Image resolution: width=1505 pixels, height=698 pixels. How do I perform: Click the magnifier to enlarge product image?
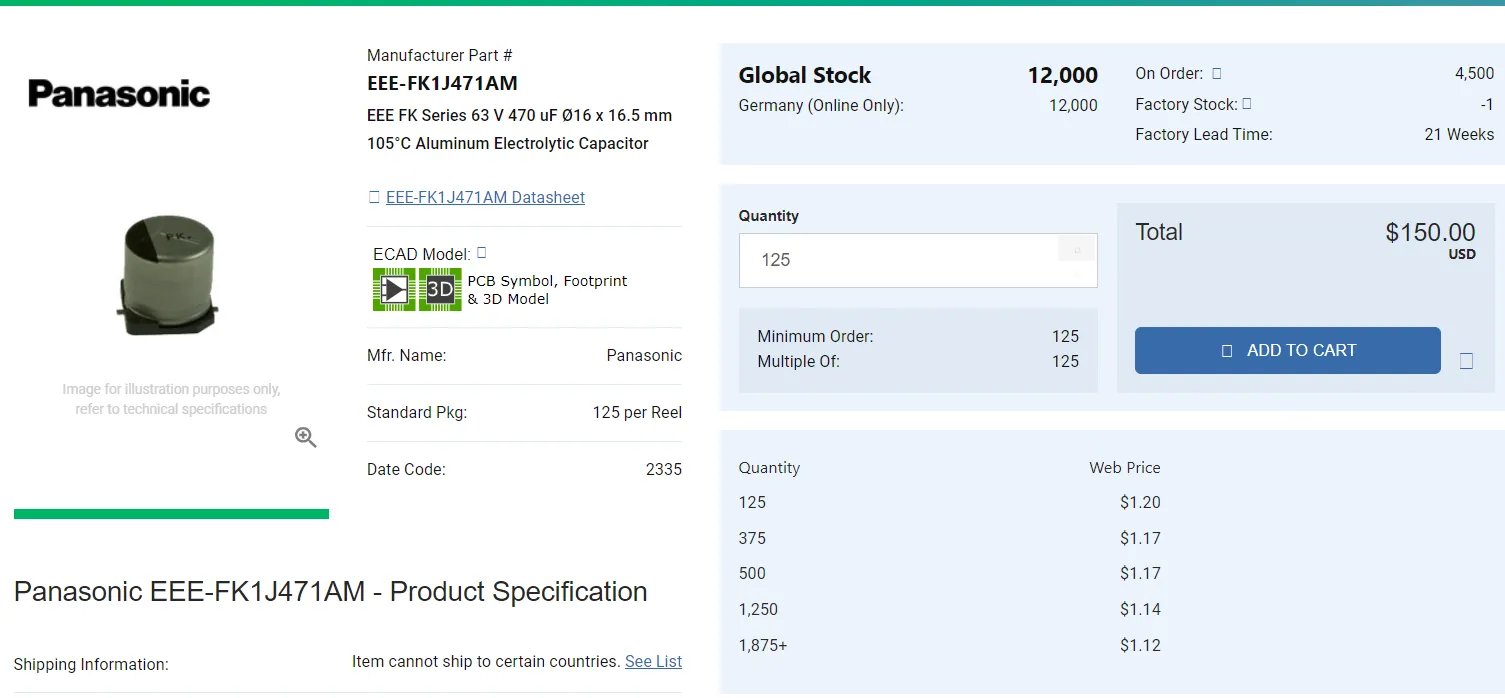click(306, 437)
